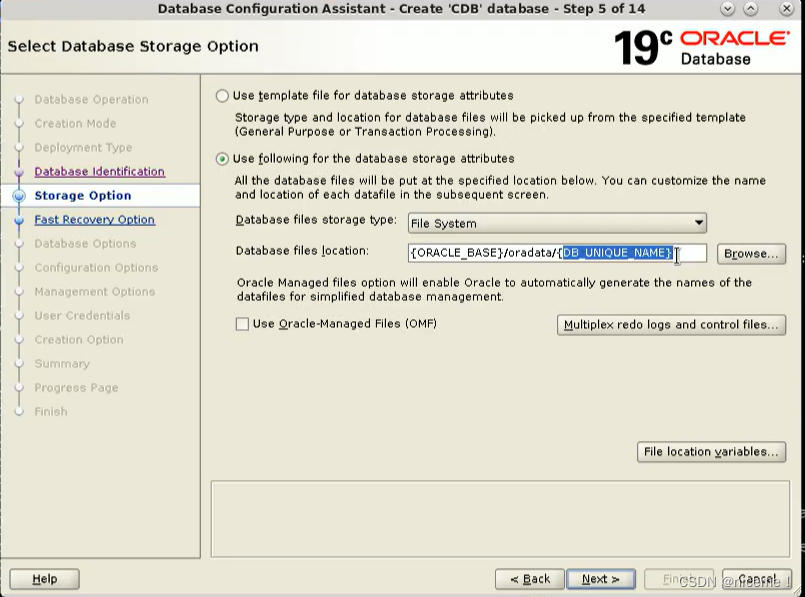Click the Database Operation step bullet
The height and width of the screenshot is (597, 805).
pyautogui.click(x=21, y=99)
